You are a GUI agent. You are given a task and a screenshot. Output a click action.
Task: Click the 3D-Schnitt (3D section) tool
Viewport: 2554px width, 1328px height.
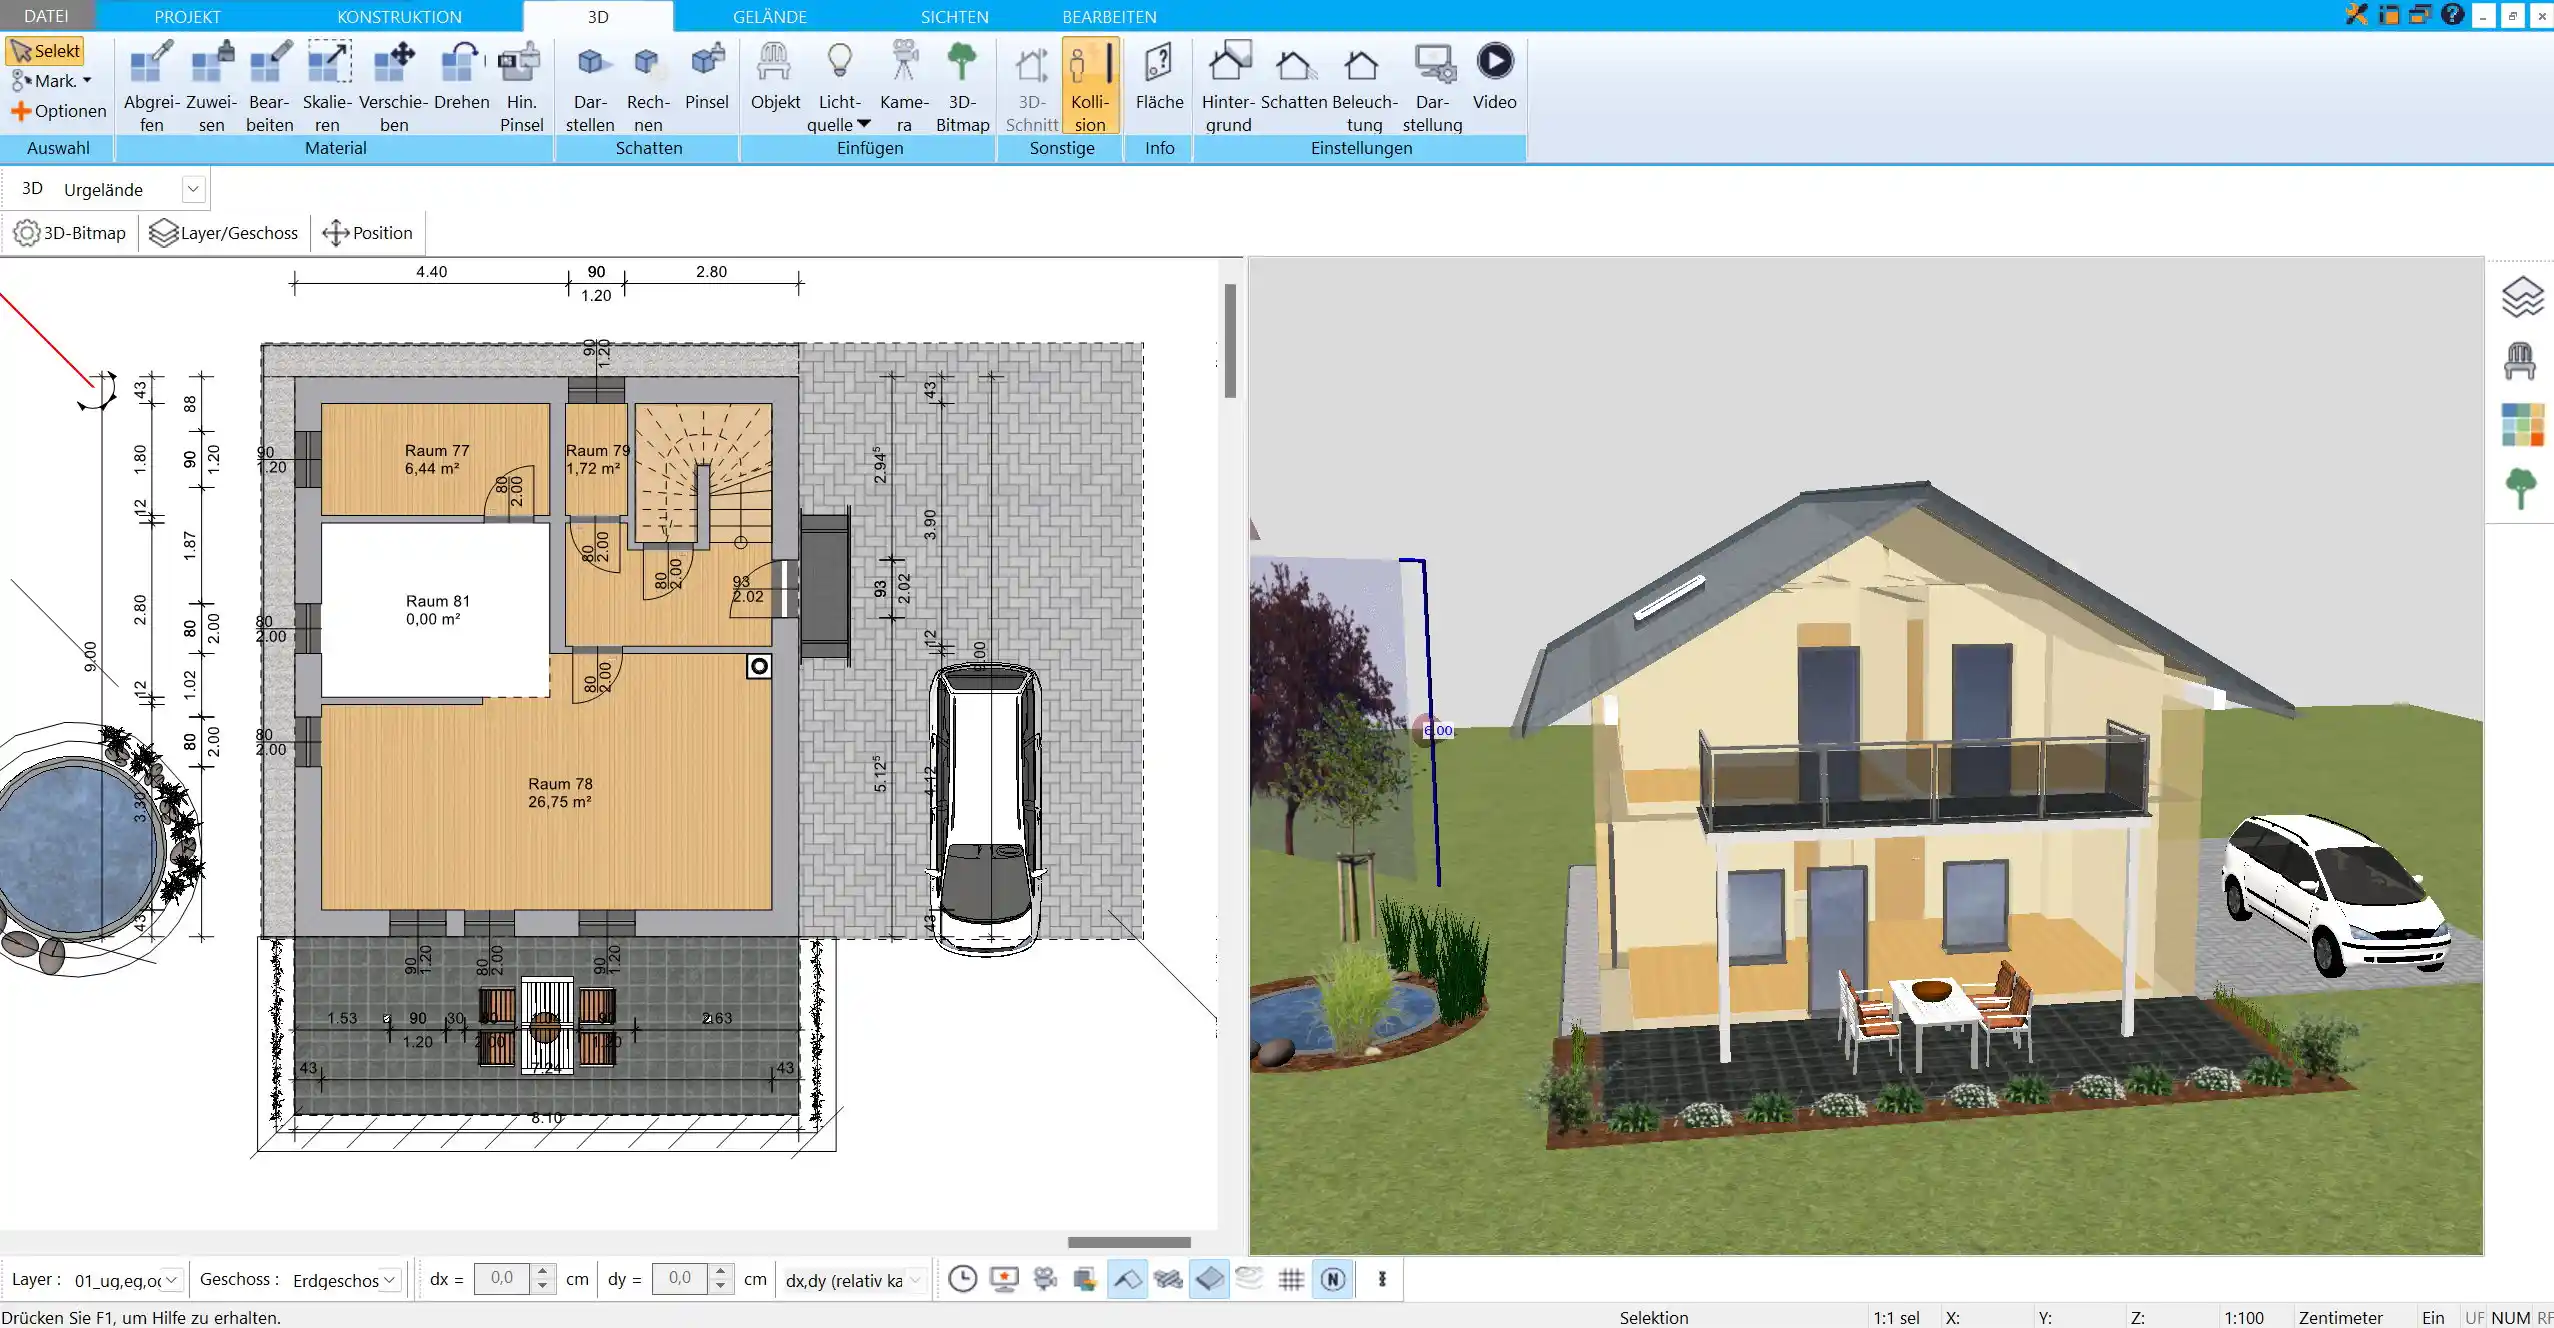pos(1032,84)
